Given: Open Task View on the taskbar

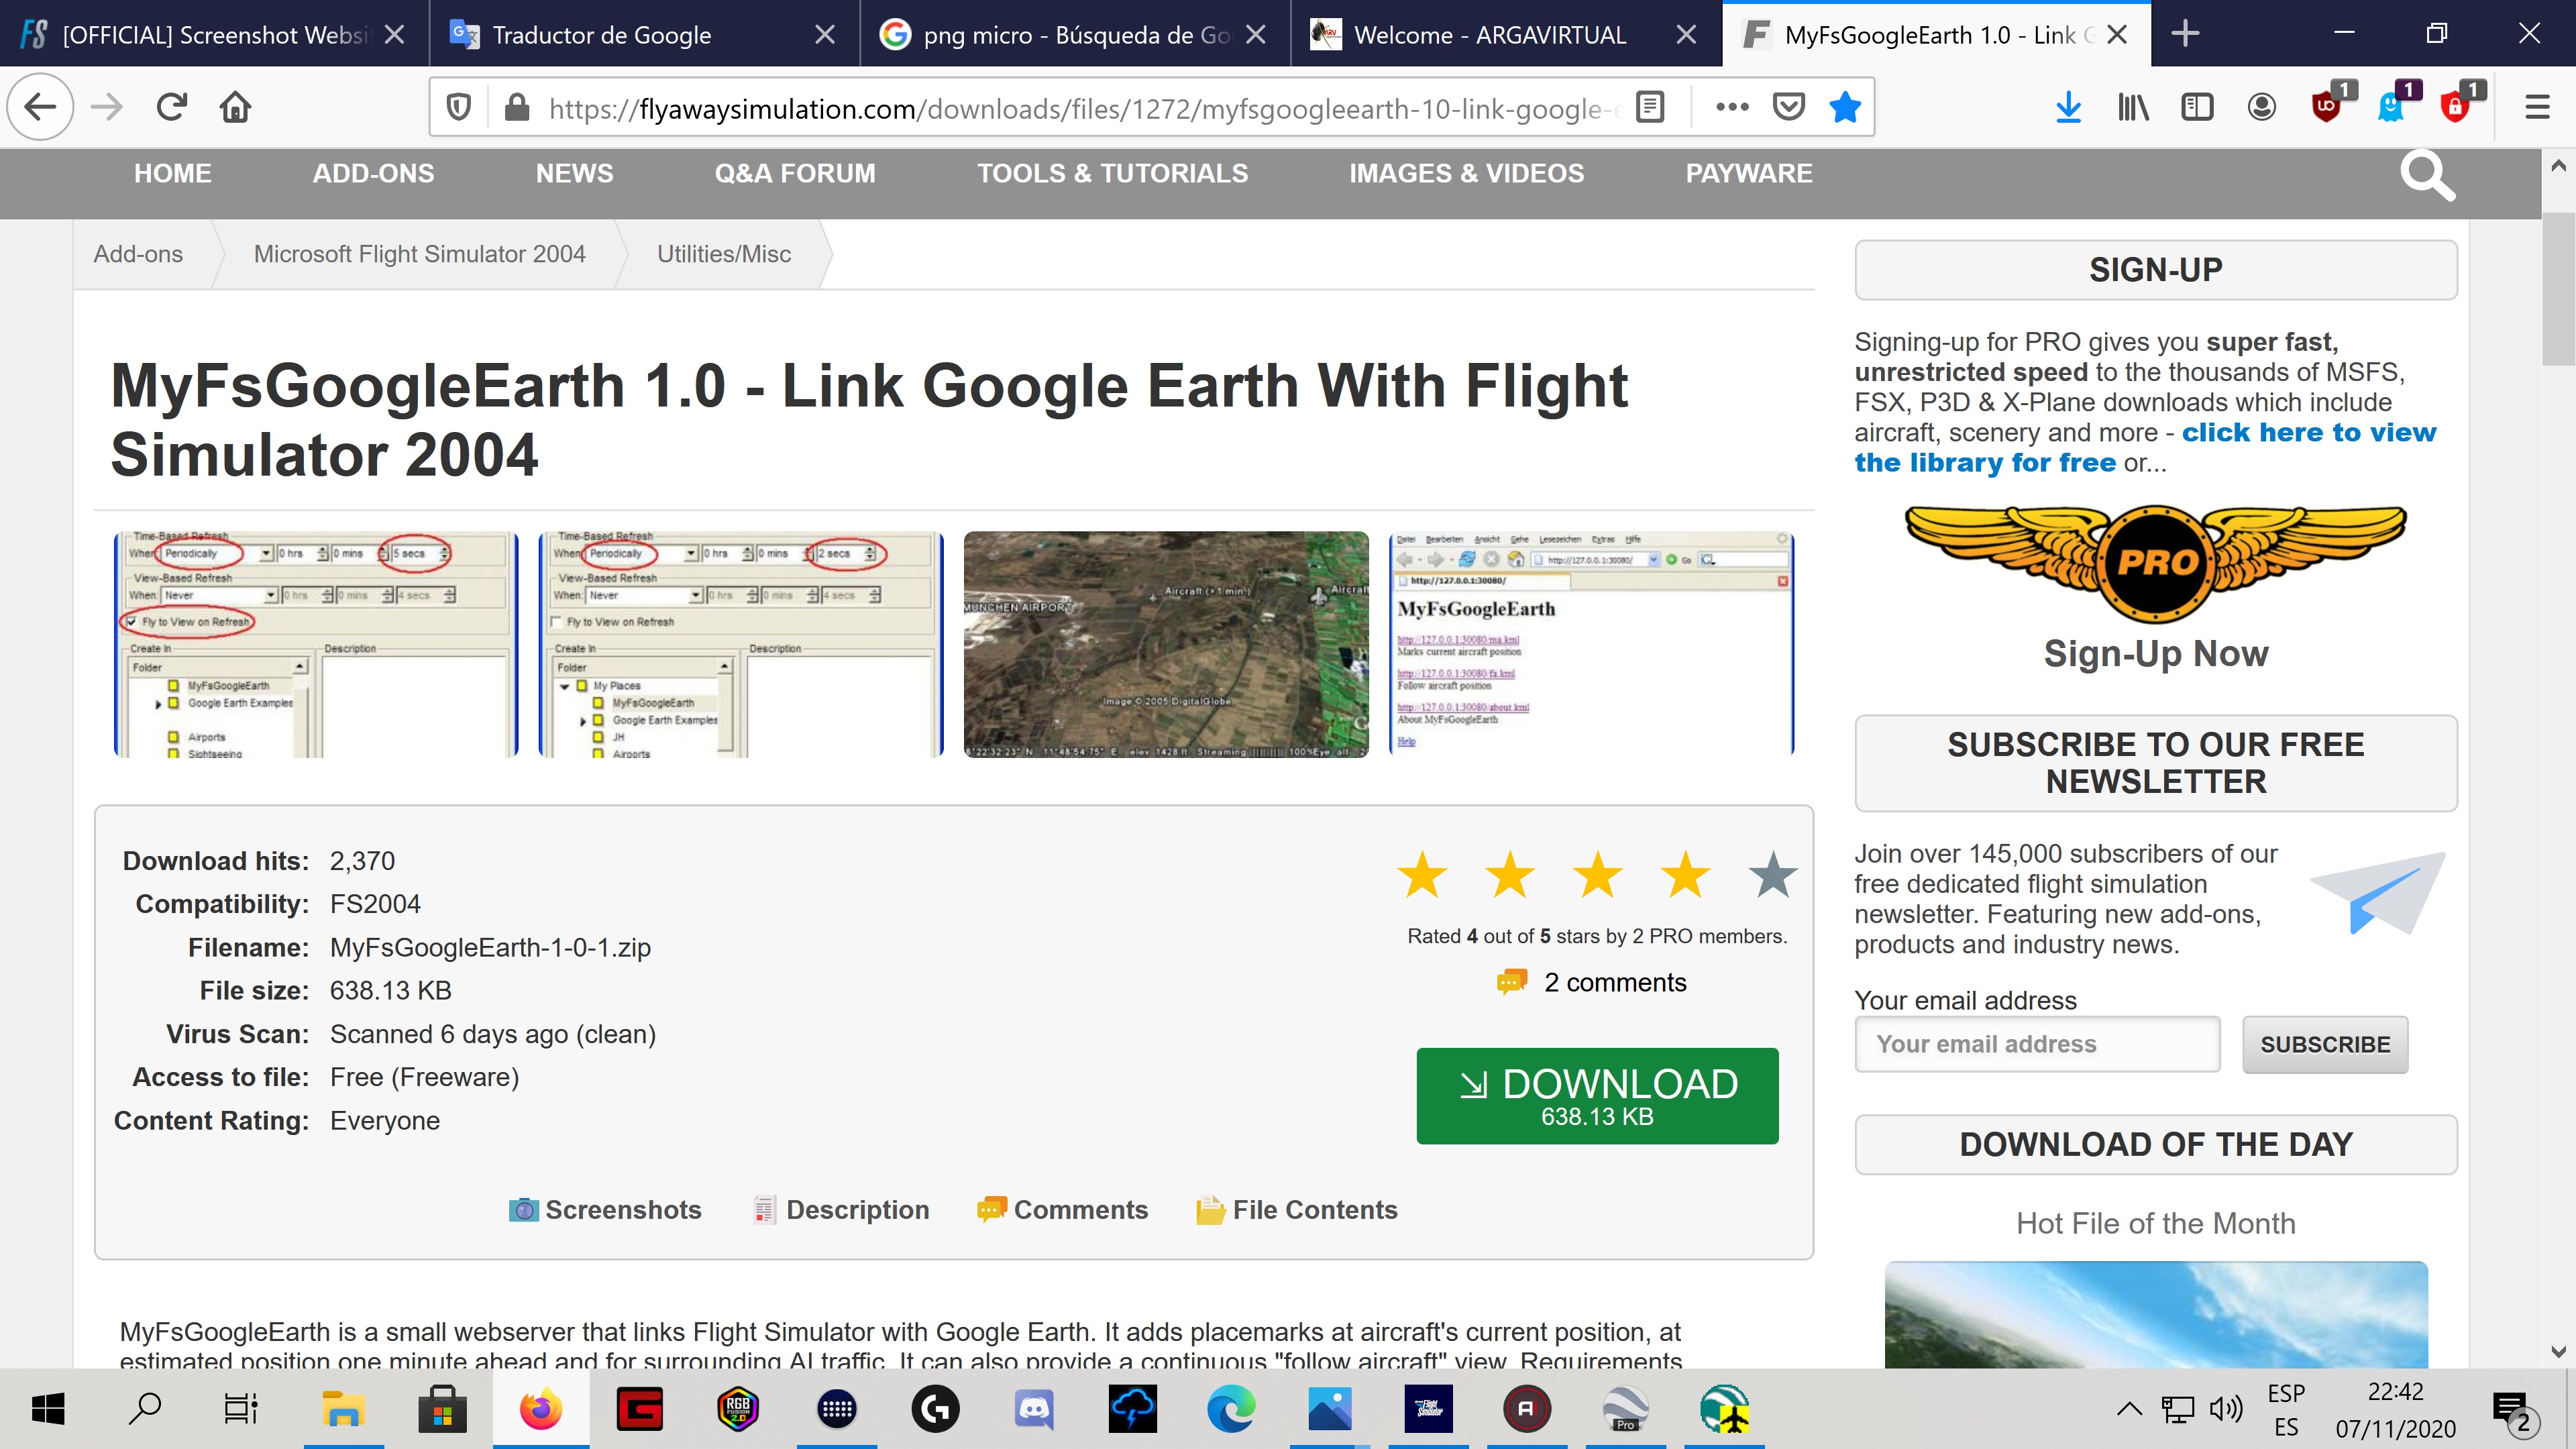Looking at the screenshot, I should tap(241, 1409).
